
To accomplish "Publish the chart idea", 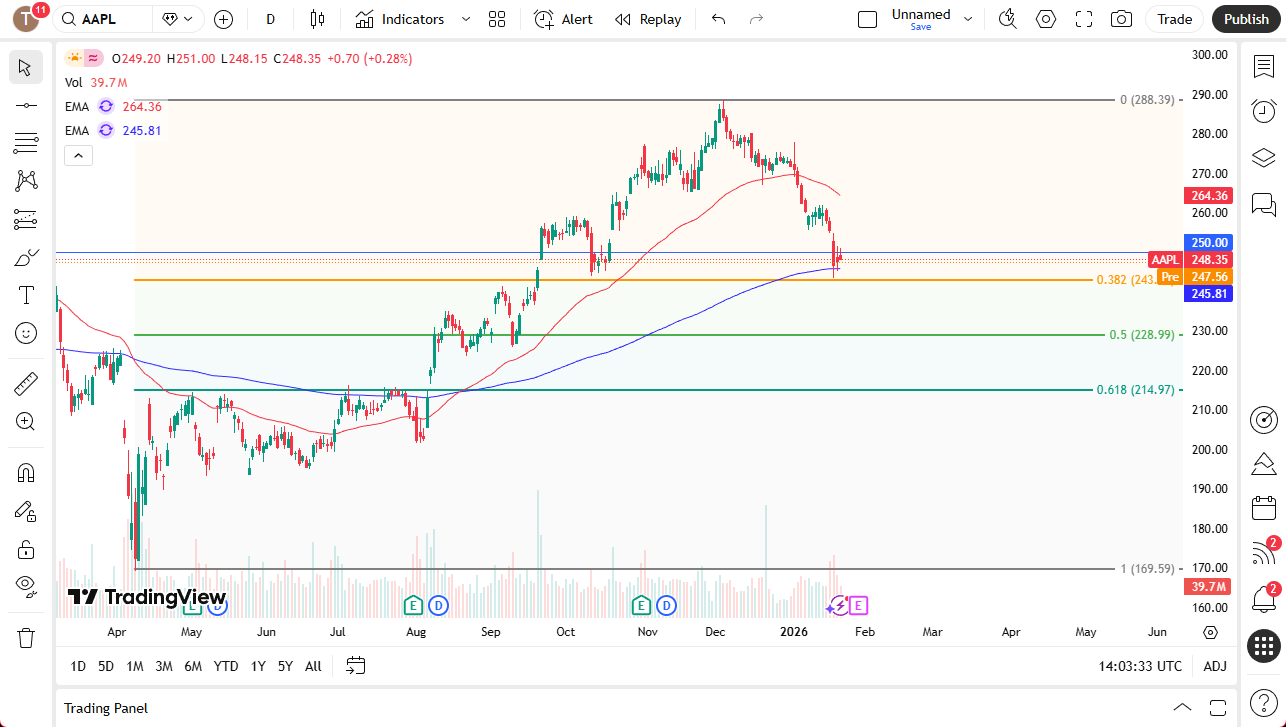I will [1246, 19].
